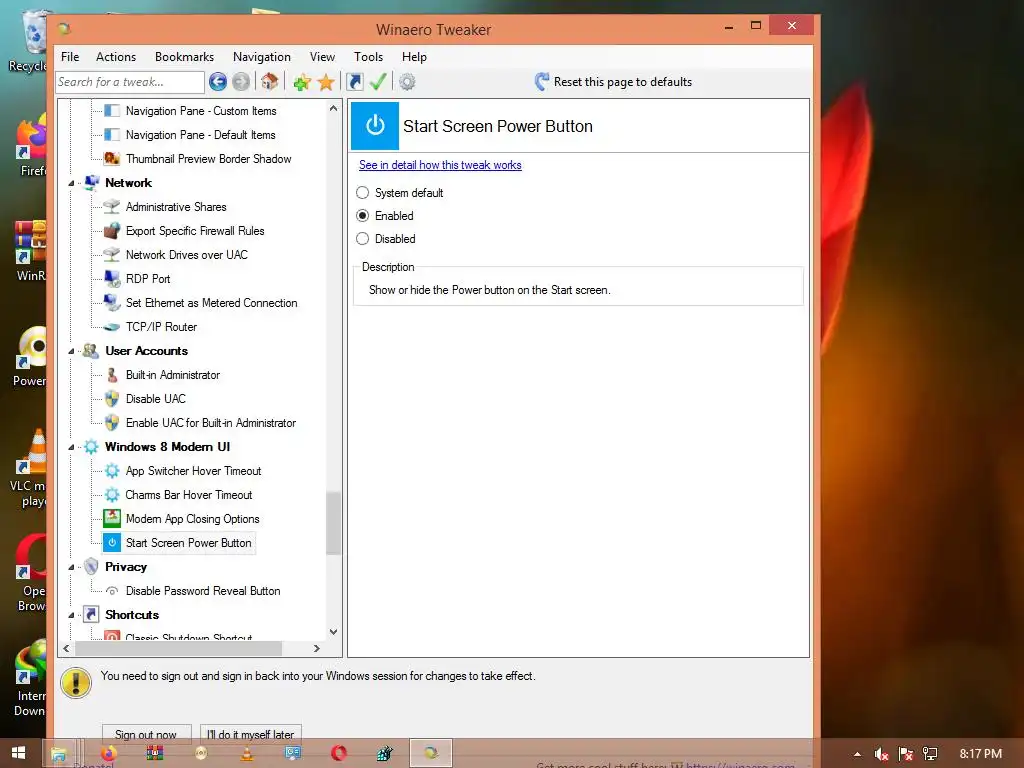Open File Explorer from the taskbar

(59, 753)
